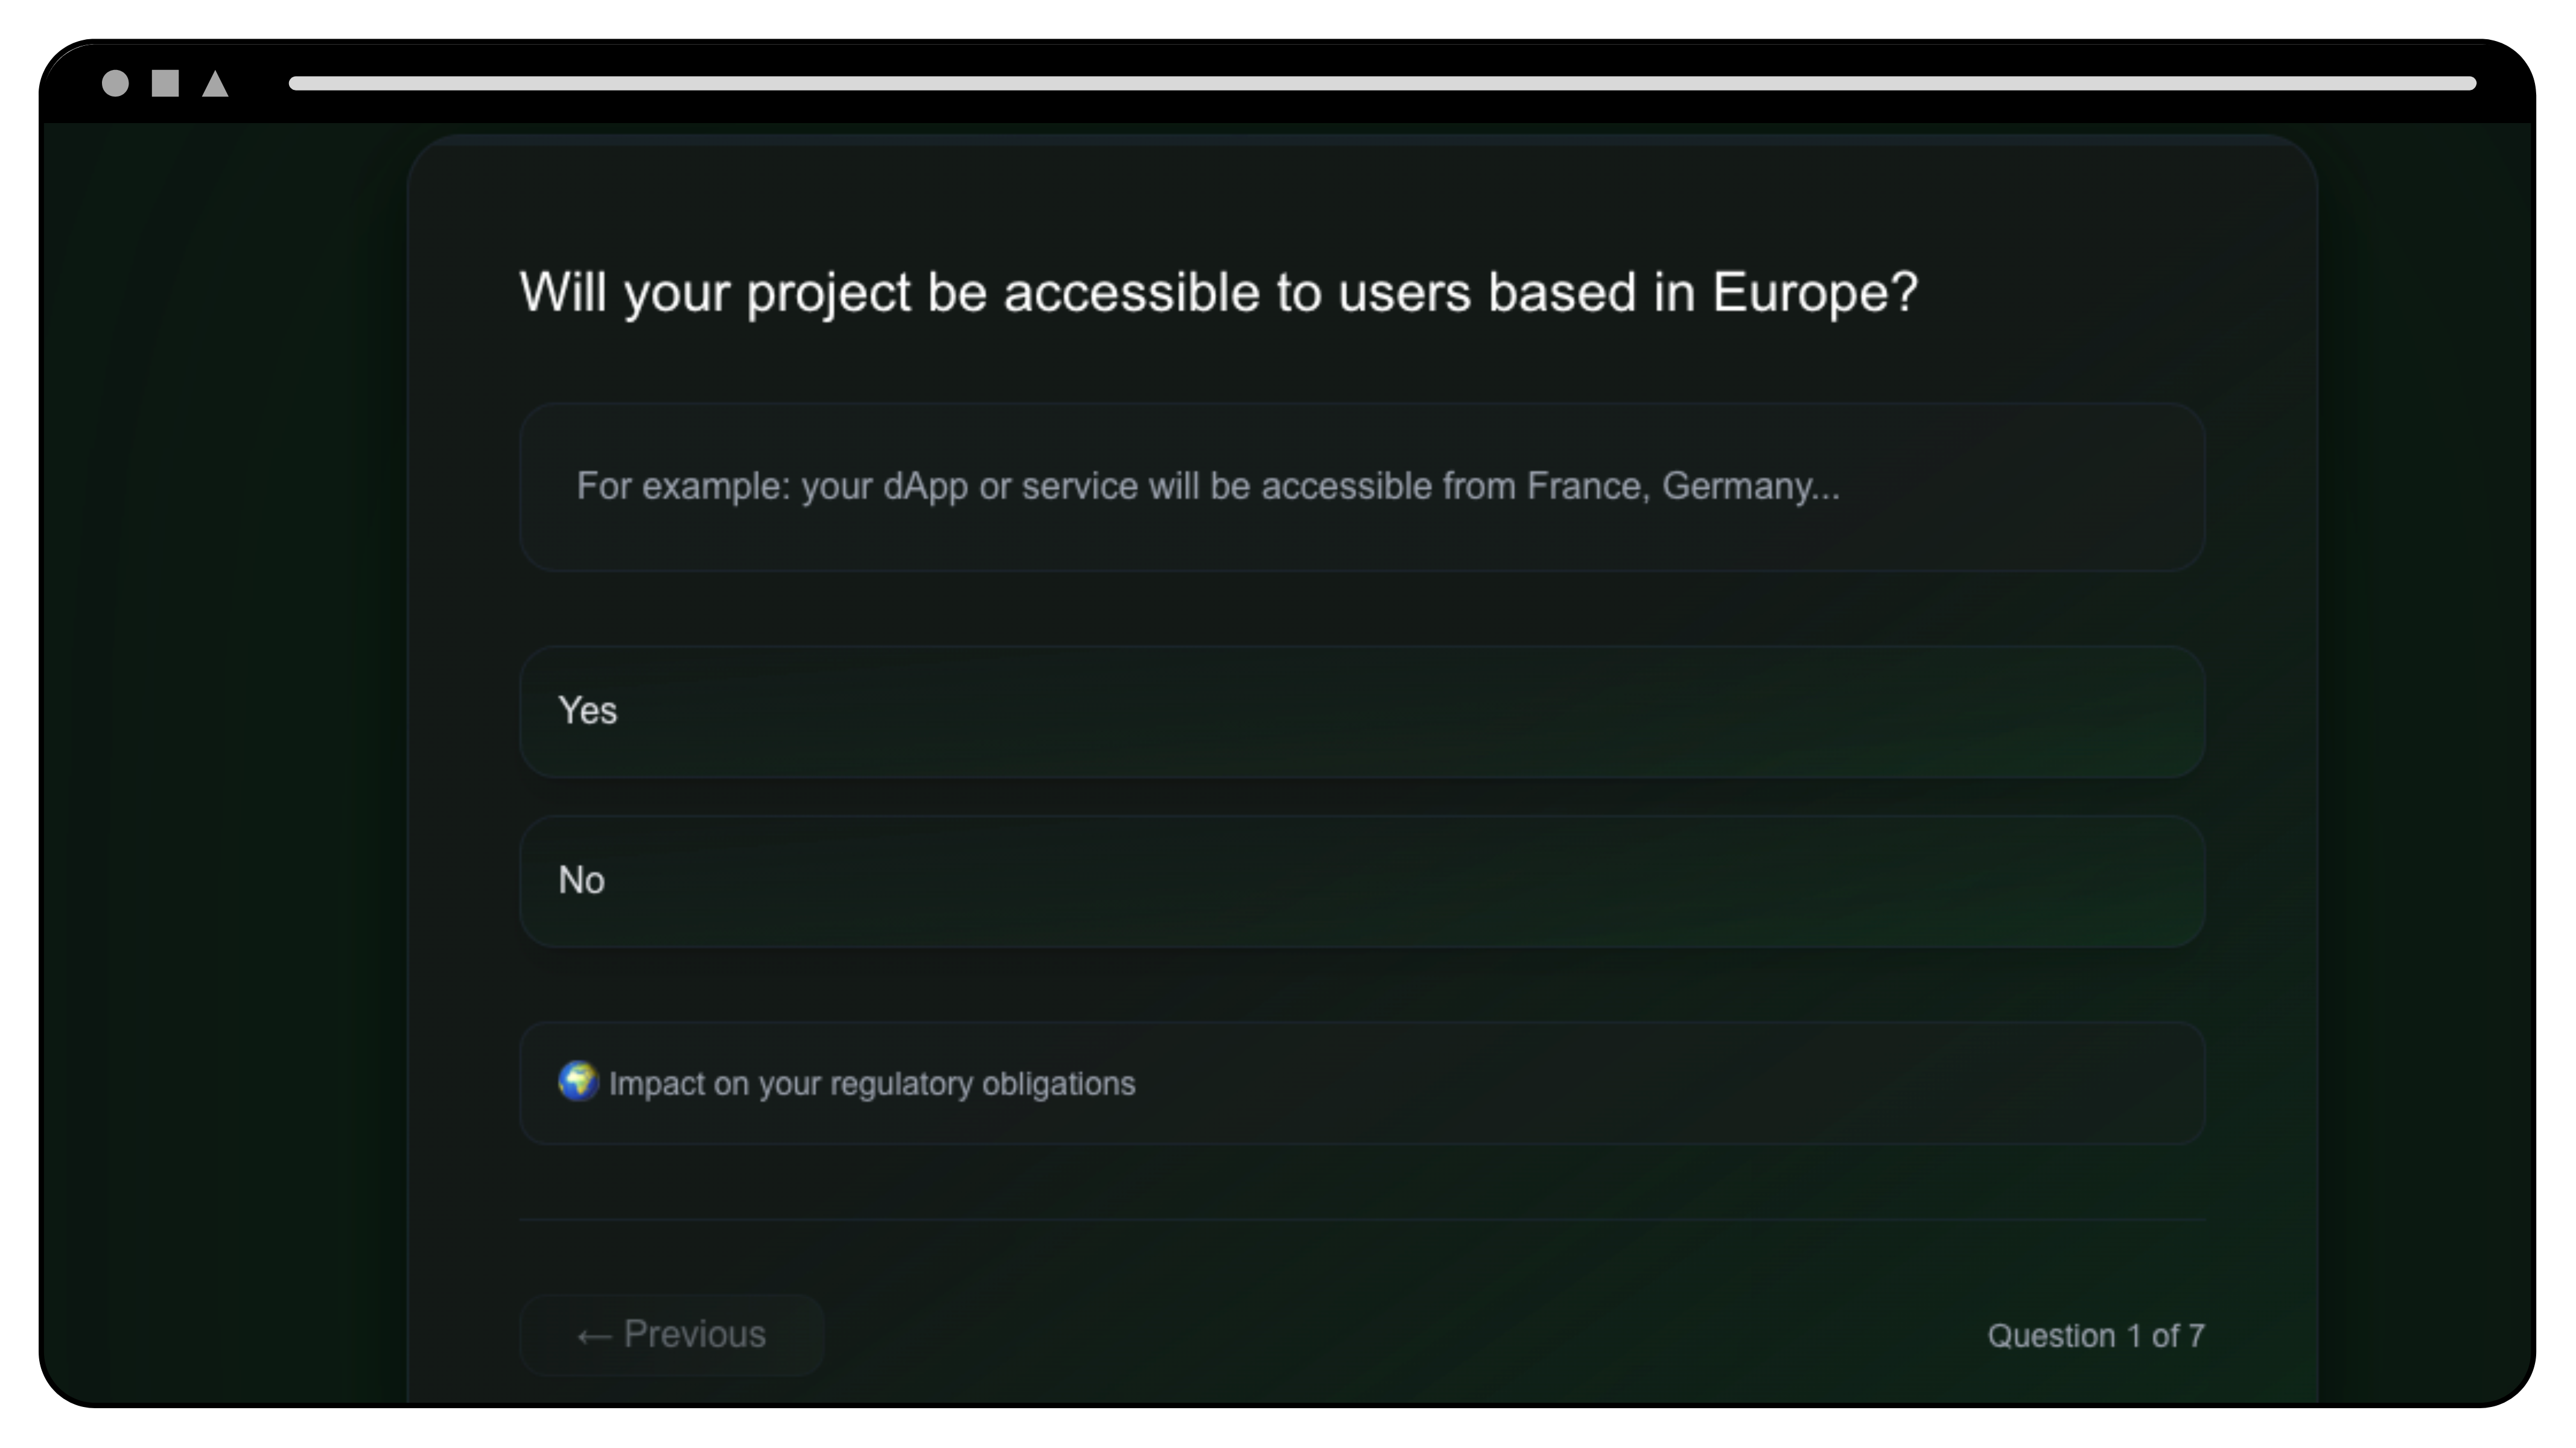2576x1448 pixels.
Task: Go back with the Previous button
Action: (x=672, y=1335)
